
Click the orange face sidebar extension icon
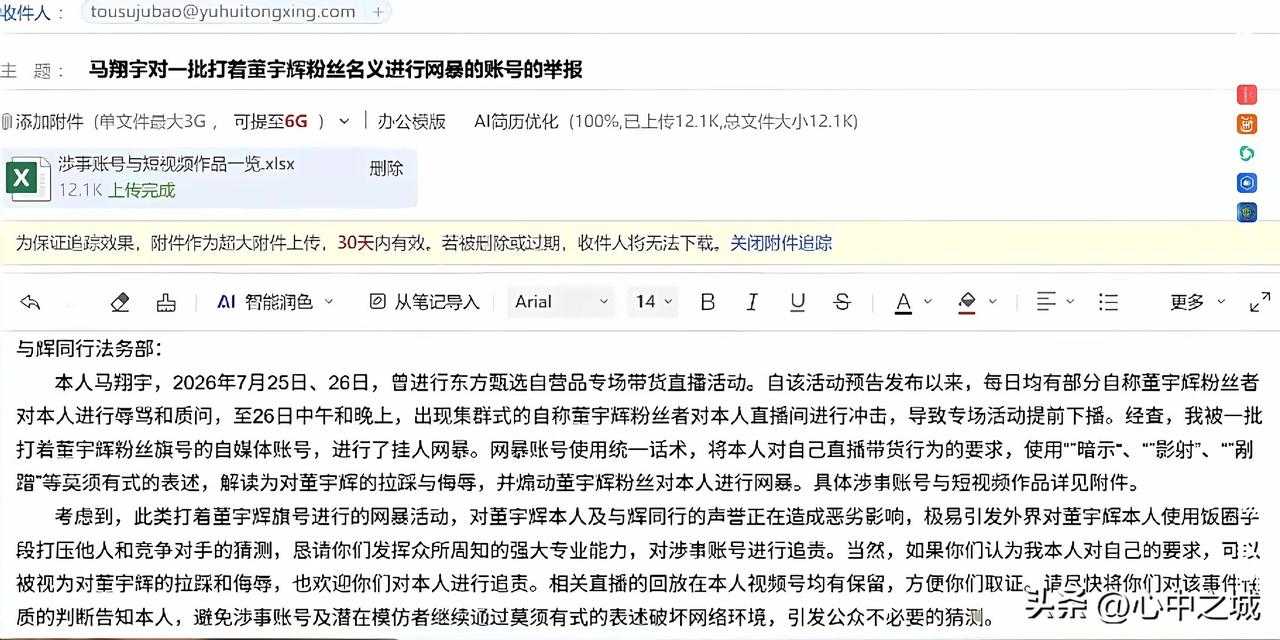pyautogui.click(x=1247, y=124)
